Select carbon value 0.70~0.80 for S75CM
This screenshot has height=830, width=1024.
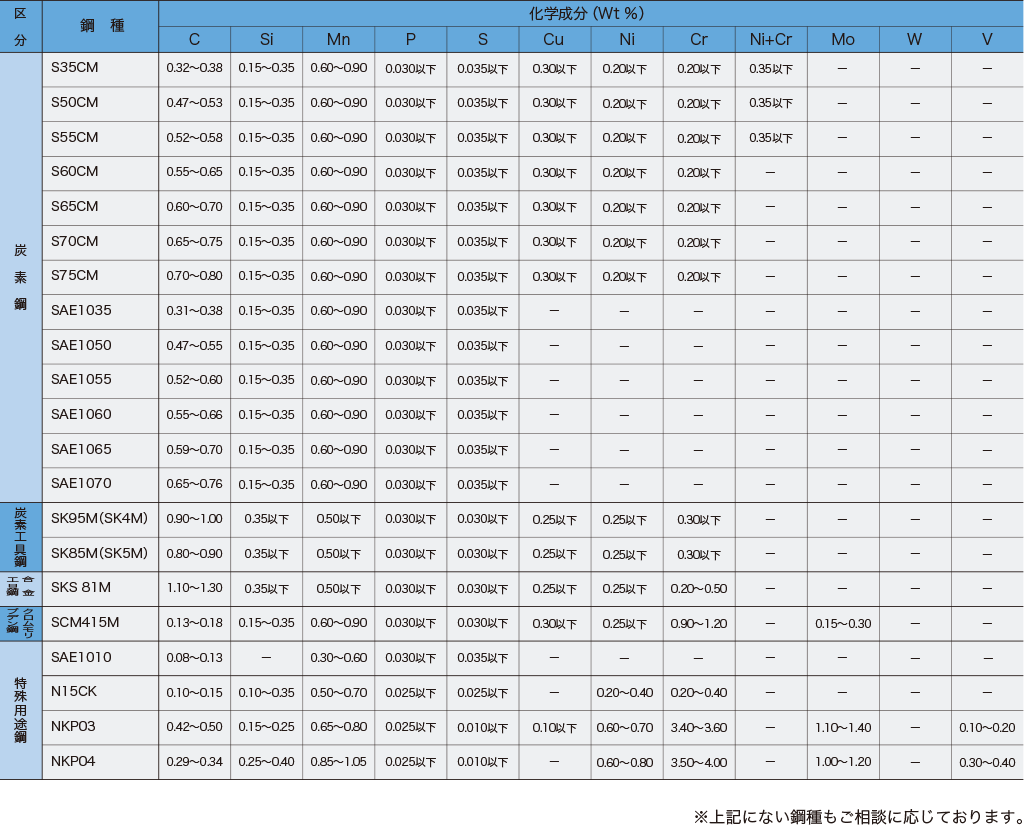[x=195, y=276]
